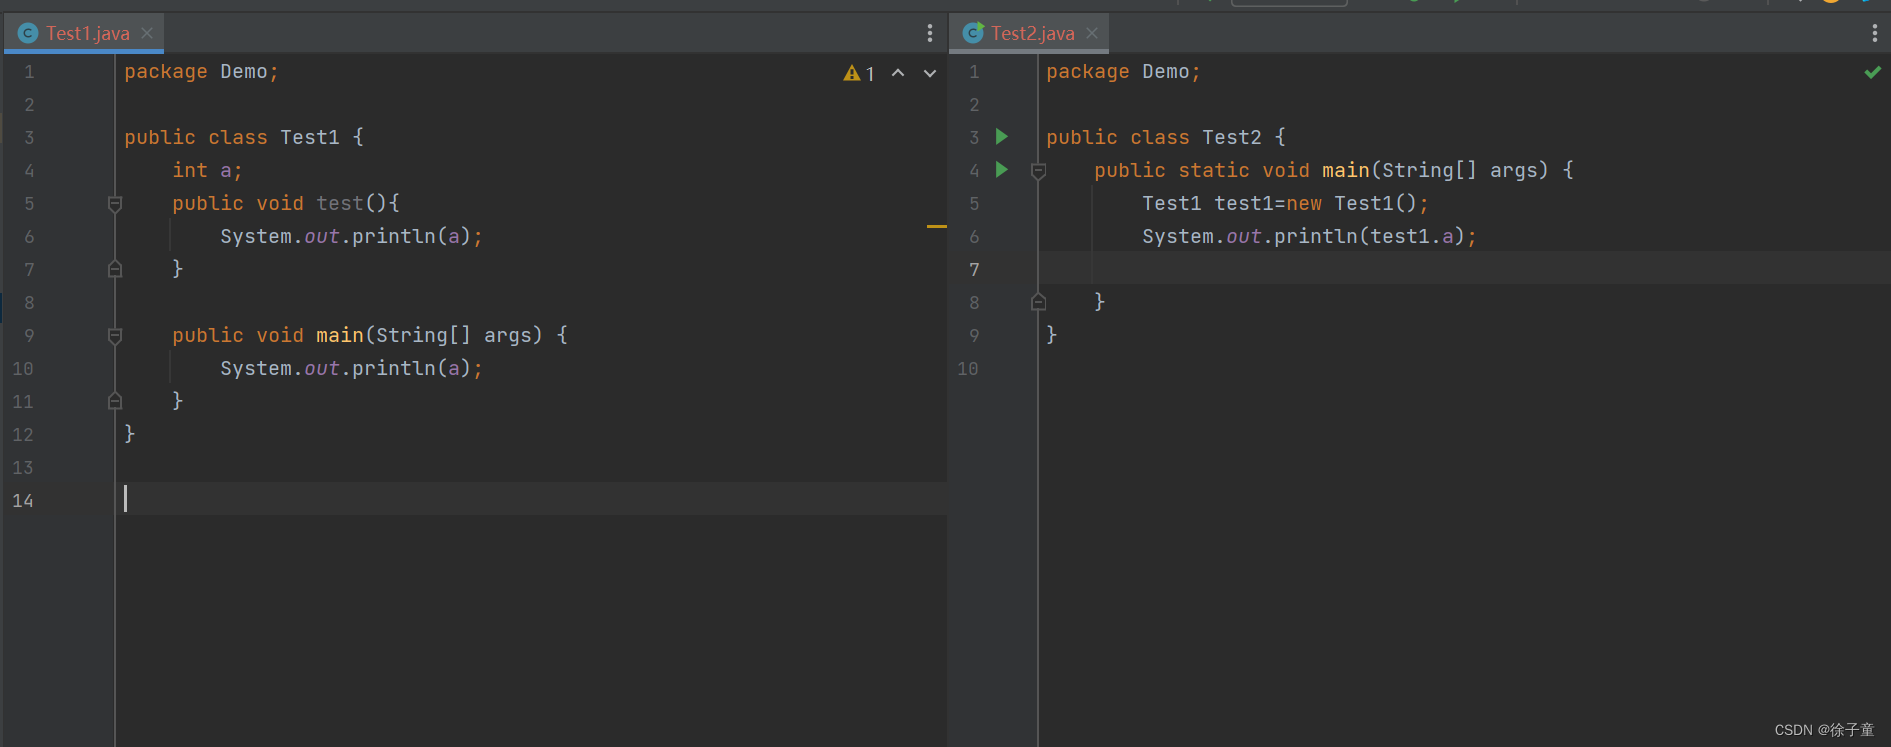Go to previous highlighted error arrow

click(898, 73)
